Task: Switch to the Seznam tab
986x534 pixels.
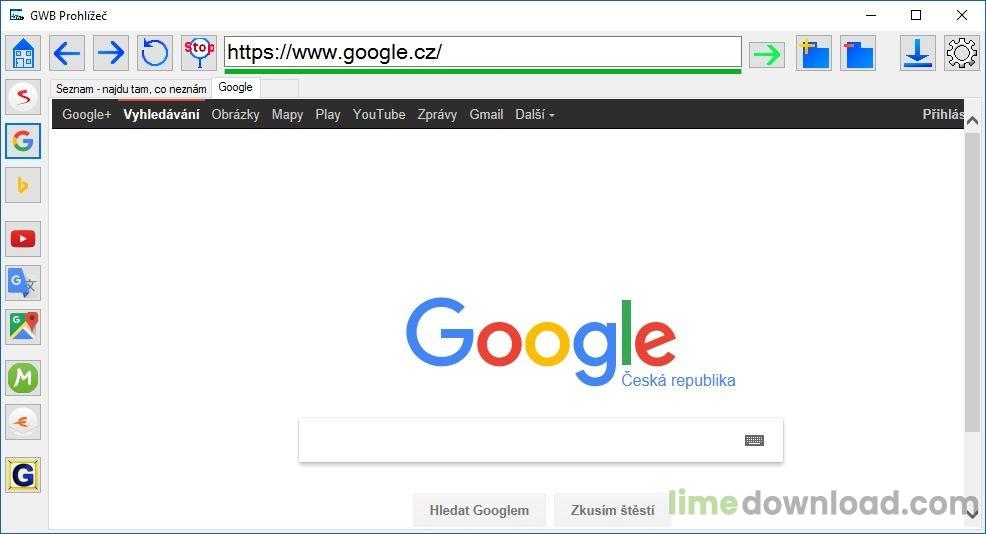Action: click(131, 89)
